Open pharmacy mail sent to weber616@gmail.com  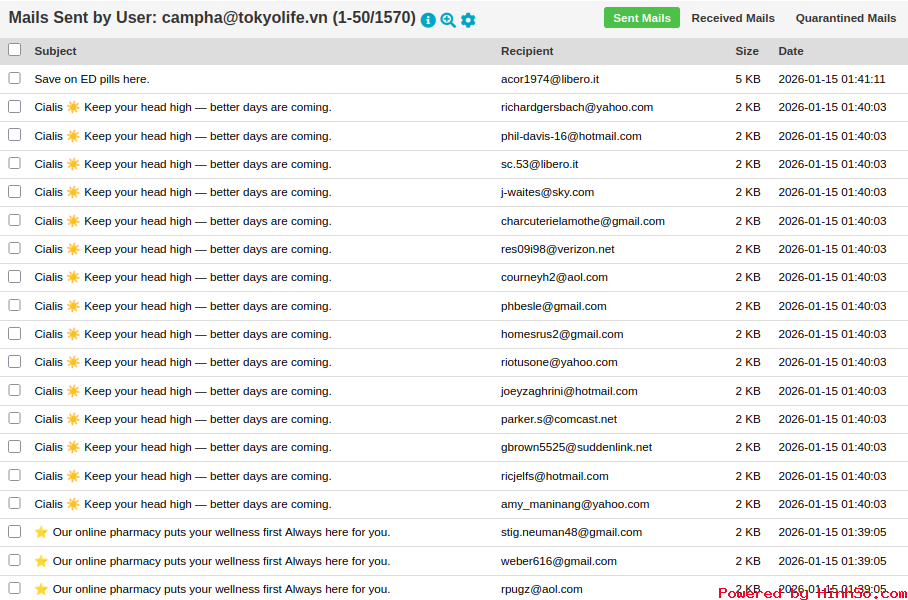click(220, 561)
